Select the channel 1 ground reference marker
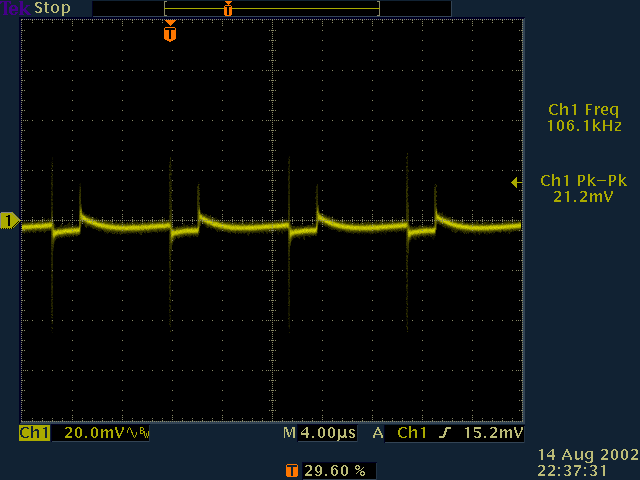640x480 pixels. click(9, 221)
